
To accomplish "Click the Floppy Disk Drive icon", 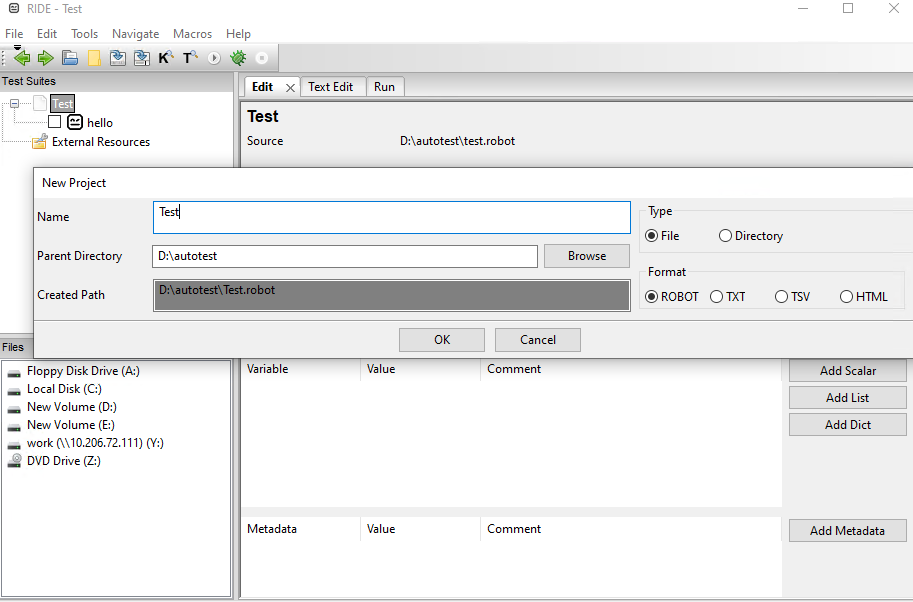I will [x=14, y=373].
